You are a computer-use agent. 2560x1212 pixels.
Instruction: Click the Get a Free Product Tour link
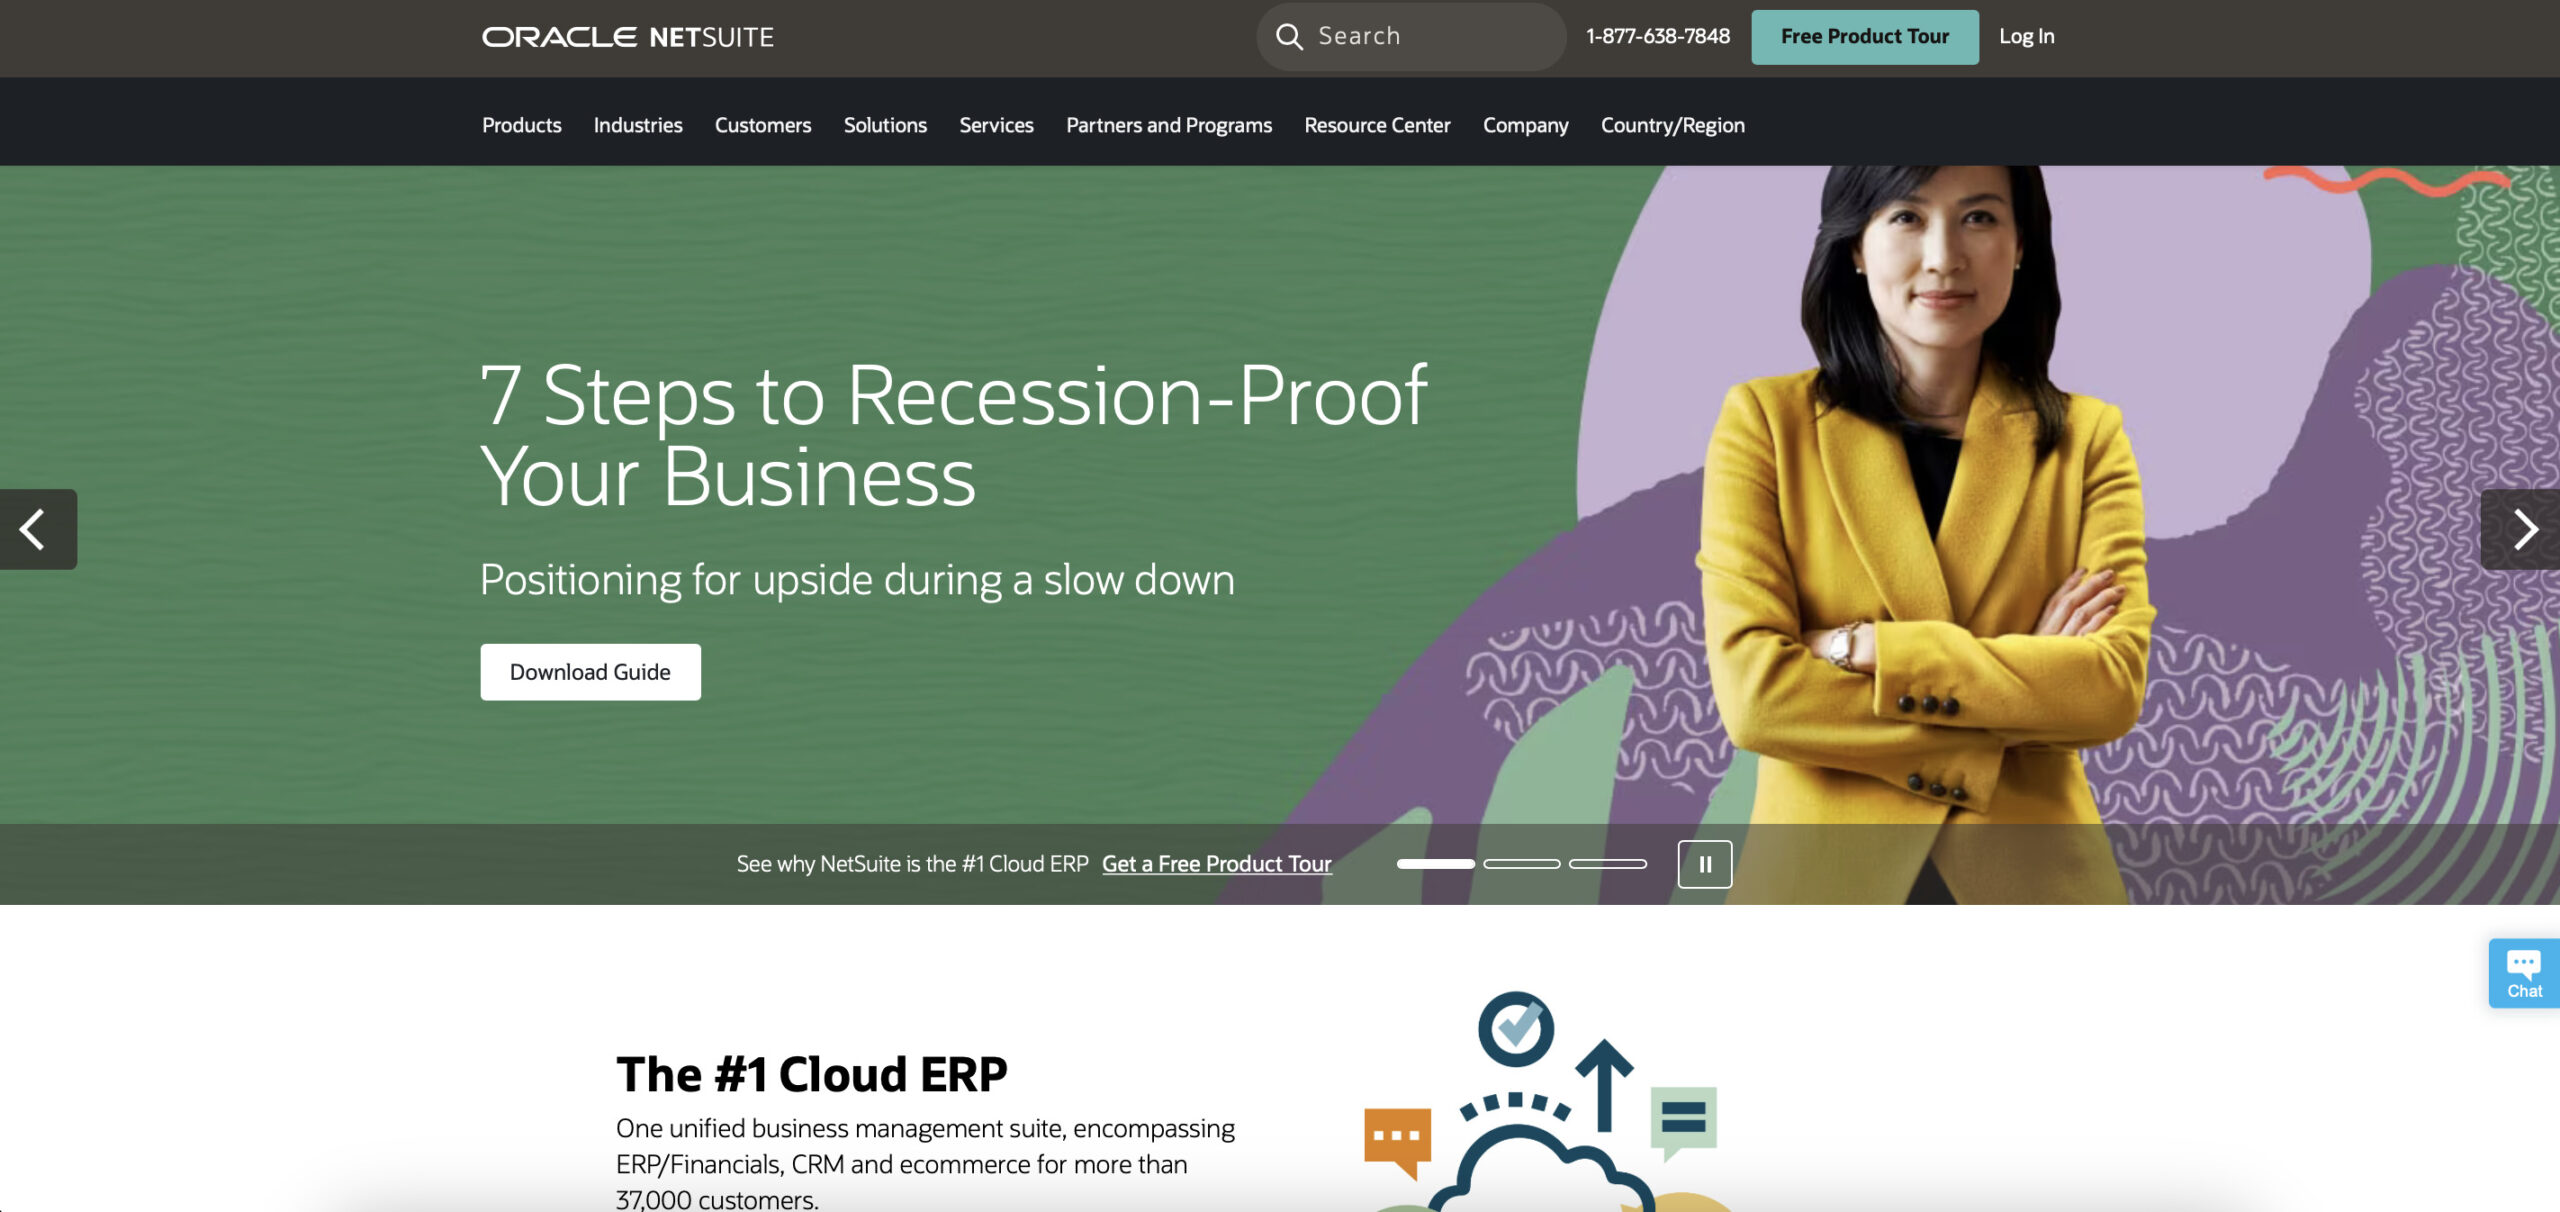click(x=1216, y=862)
